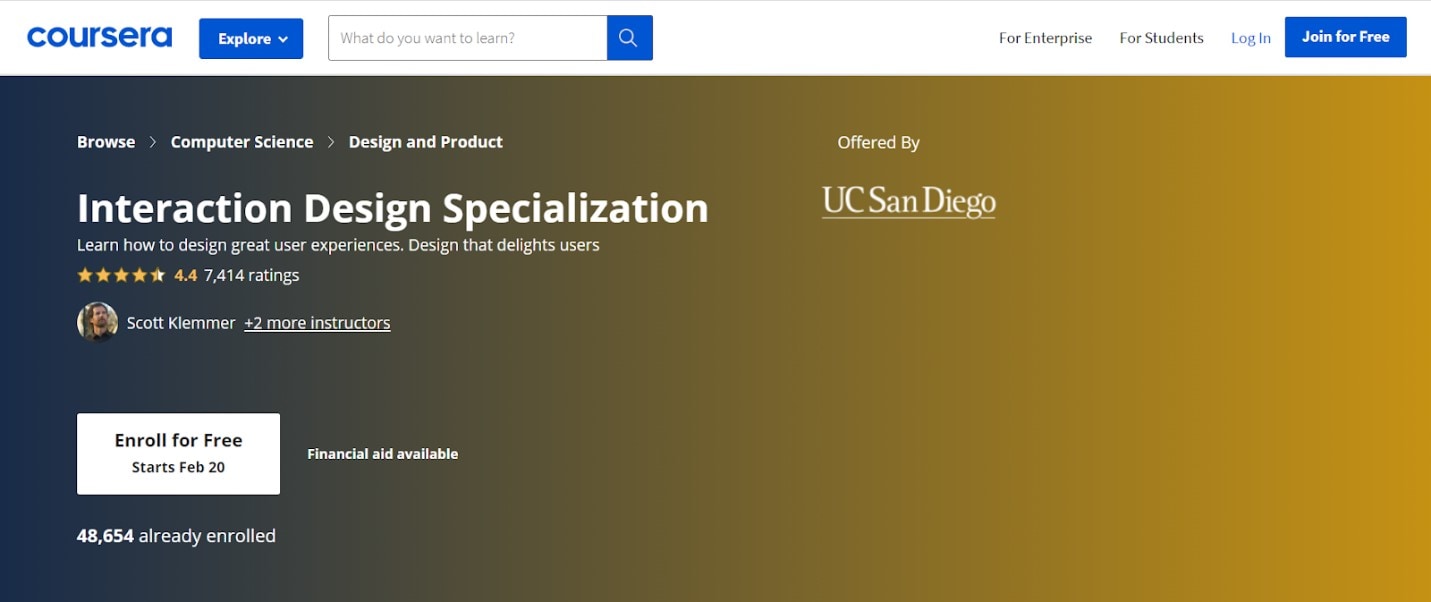Open the For Students page

point(1161,38)
